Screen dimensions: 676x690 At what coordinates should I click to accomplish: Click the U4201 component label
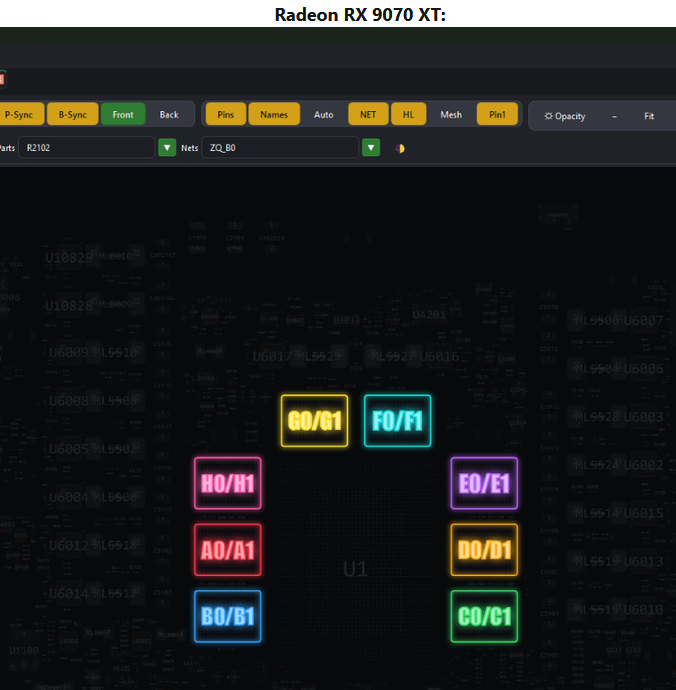click(x=429, y=315)
